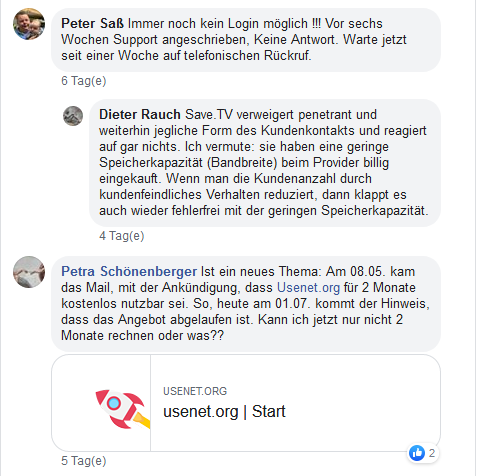Open the 'usenet.org | Start' preview title

(x=224, y=411)
